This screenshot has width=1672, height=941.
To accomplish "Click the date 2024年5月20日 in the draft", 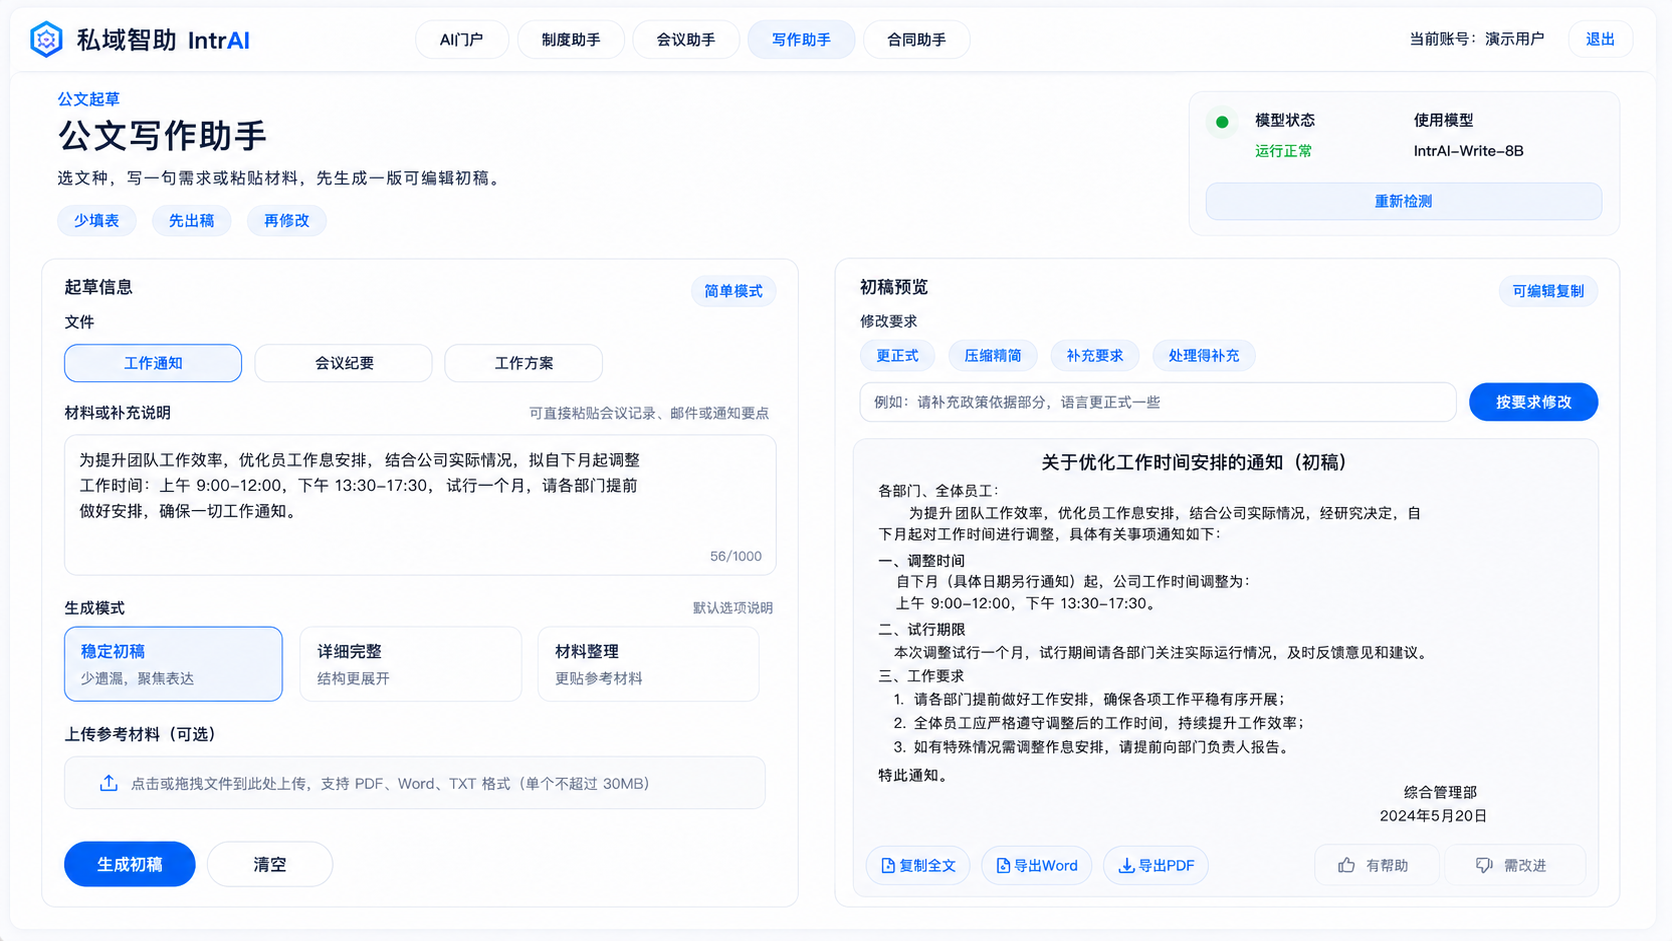I will [1433, 816].
